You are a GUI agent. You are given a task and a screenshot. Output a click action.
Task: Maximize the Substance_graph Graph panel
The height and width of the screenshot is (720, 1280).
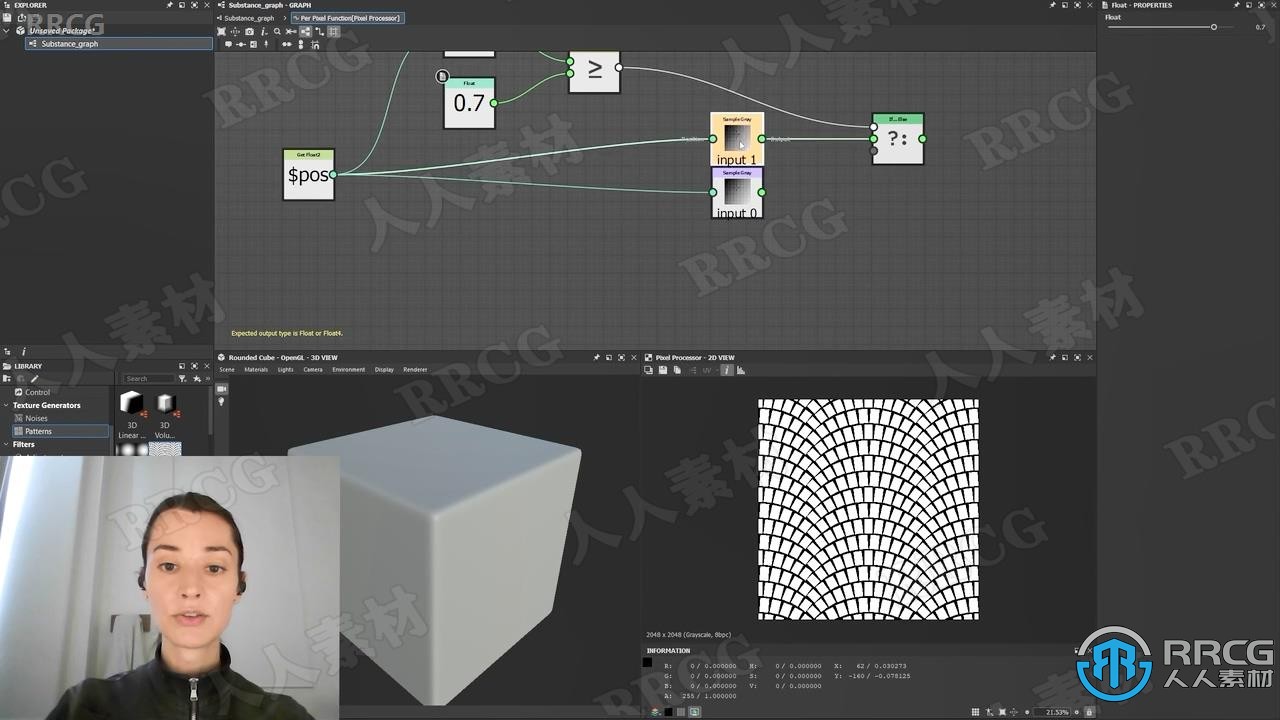(1077, 5)
